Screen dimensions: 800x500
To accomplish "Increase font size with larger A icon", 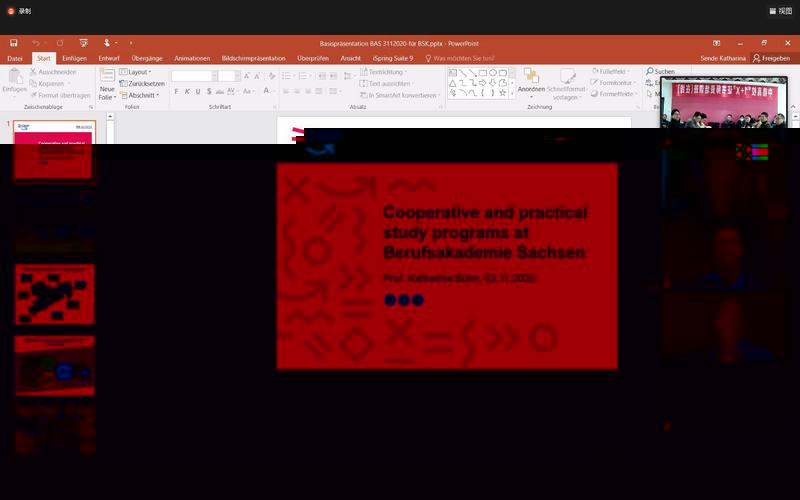I will [247, 76].
